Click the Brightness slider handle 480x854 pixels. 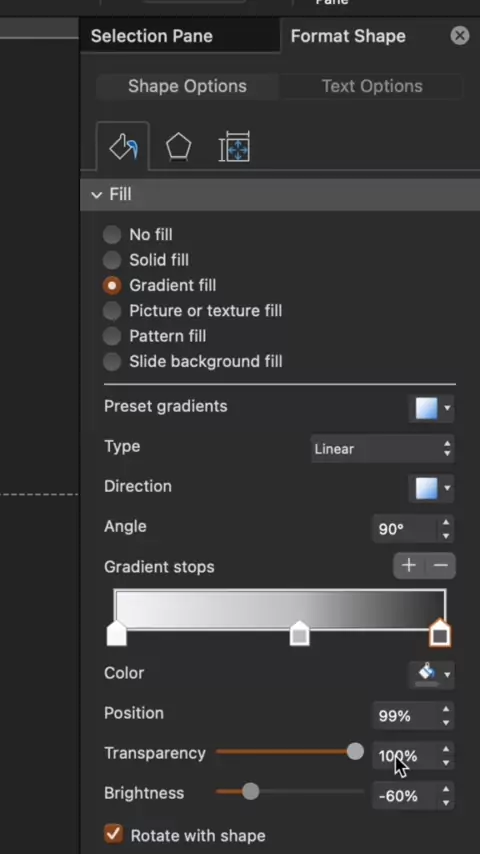pos(251,792)
